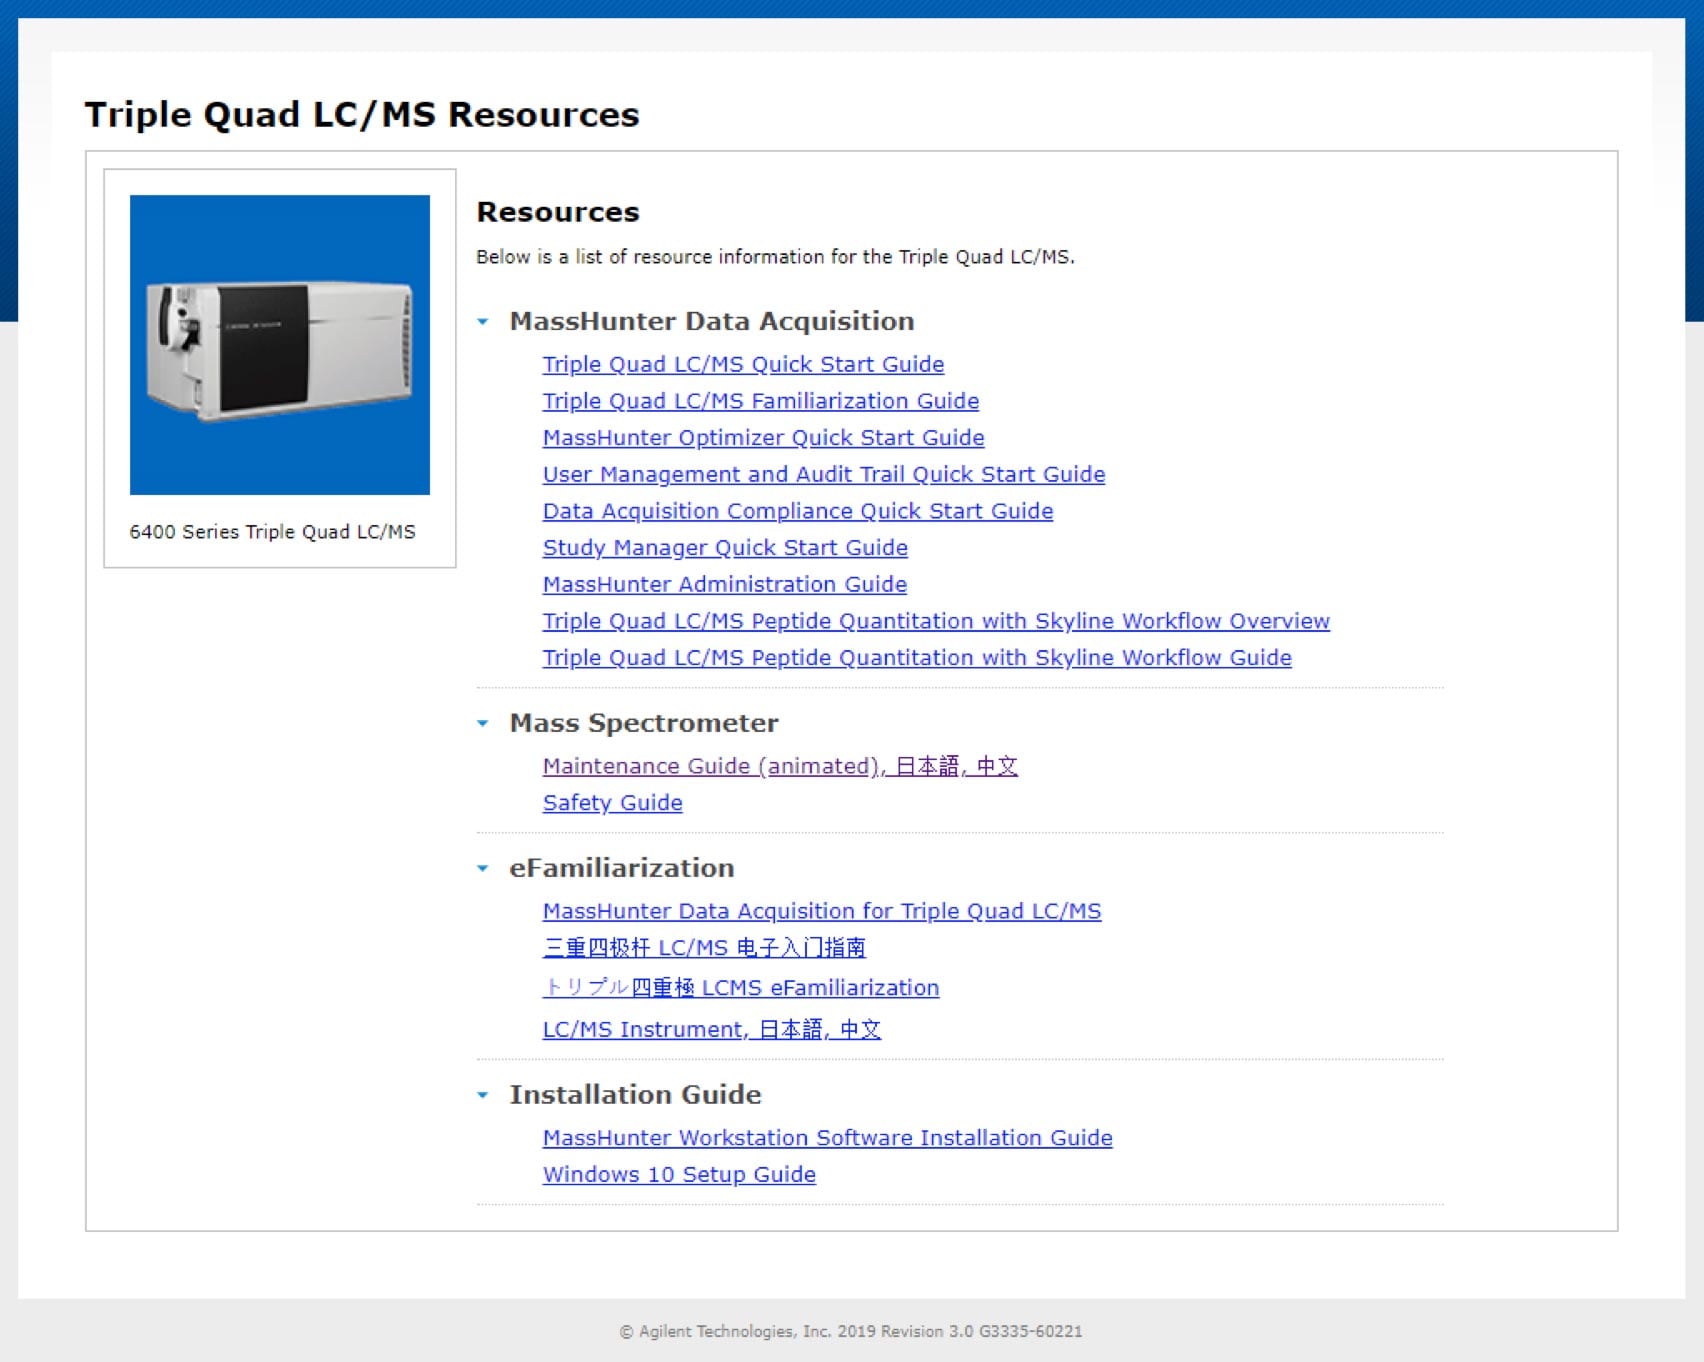Screen dimensions: 1704x1362
Task: Open the Skyline Workflow Guide link
Action: pos(916,658)
